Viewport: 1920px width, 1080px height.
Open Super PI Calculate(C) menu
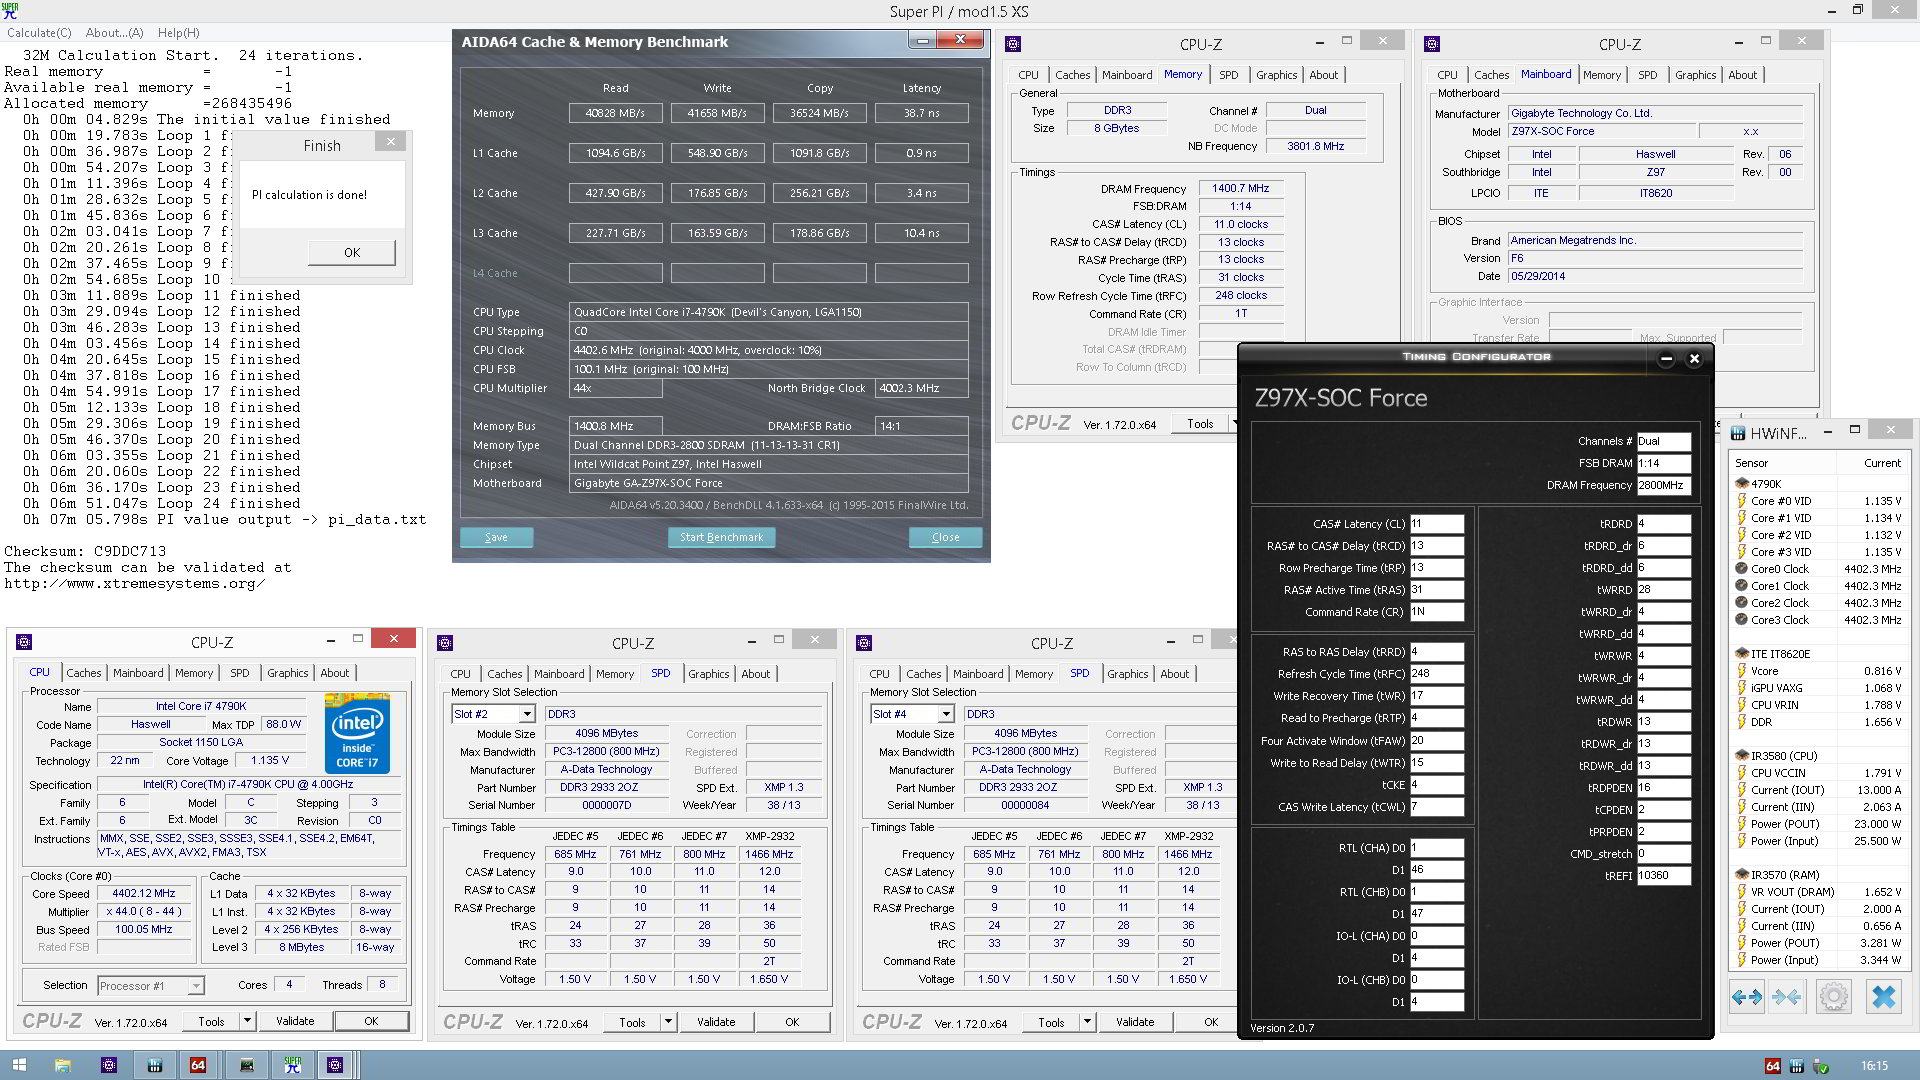click(39, 32)
